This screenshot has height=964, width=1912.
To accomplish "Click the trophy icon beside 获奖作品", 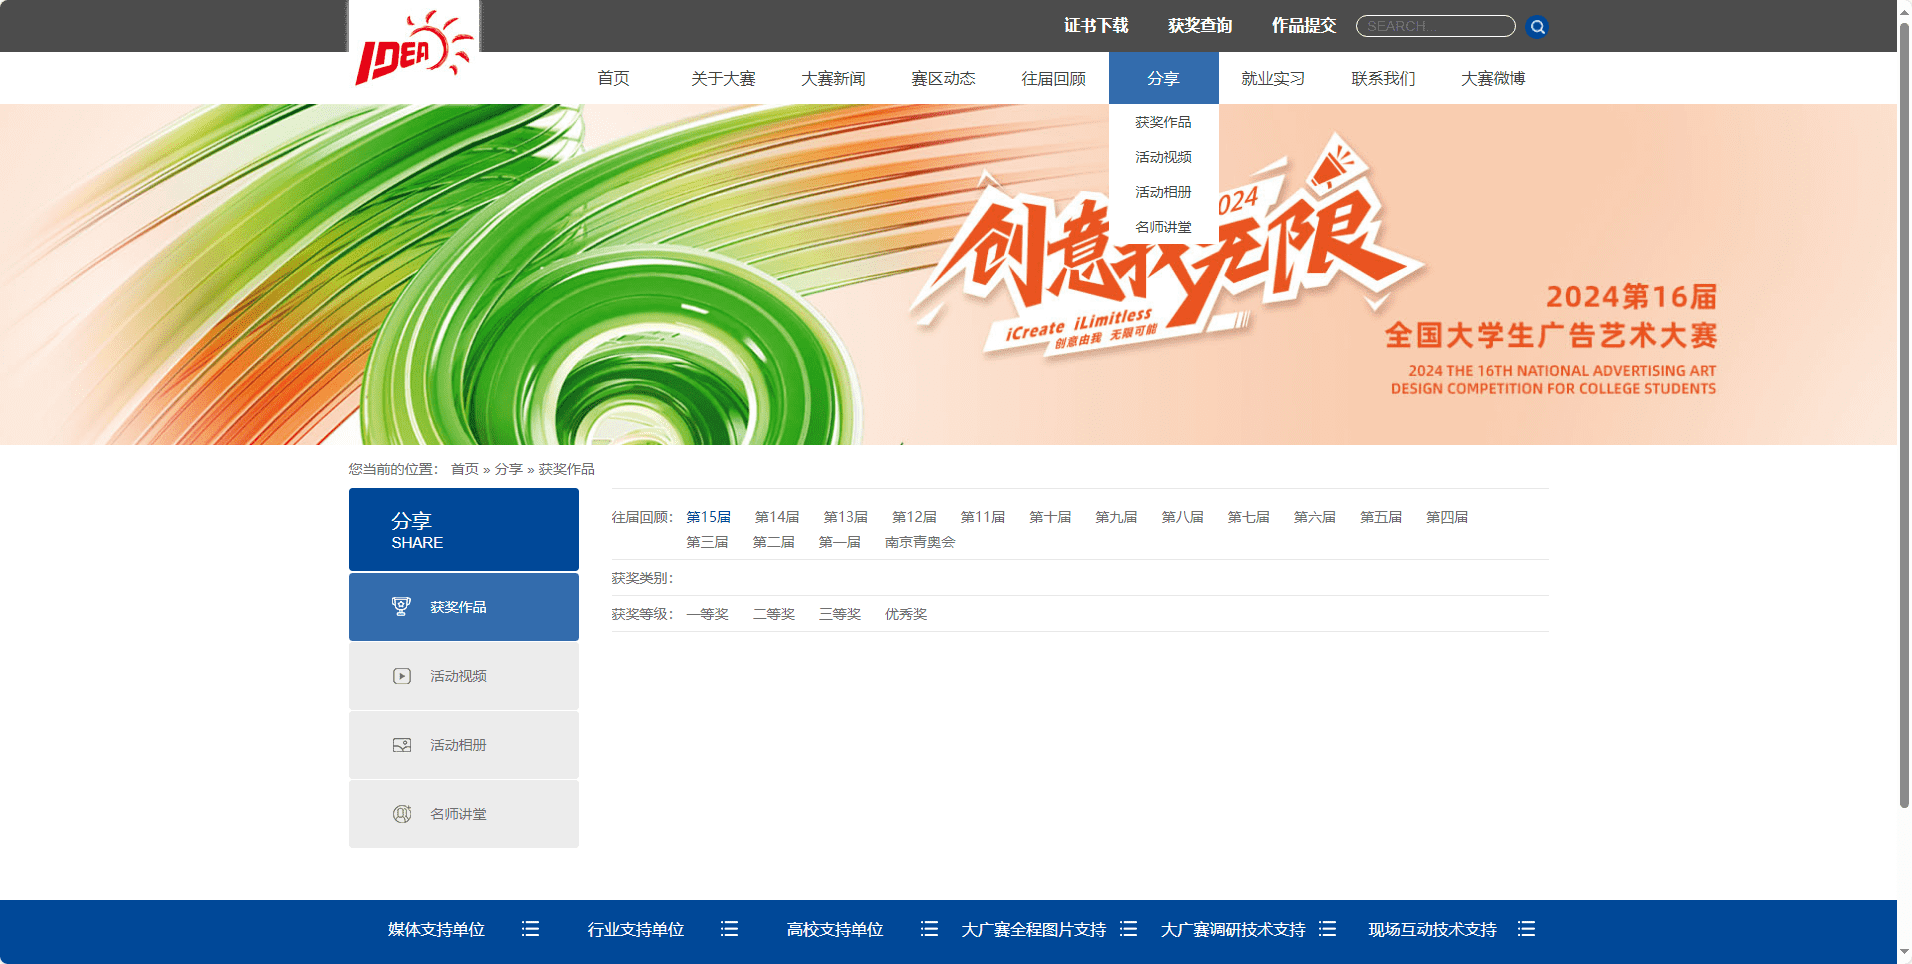I will 401,606.
